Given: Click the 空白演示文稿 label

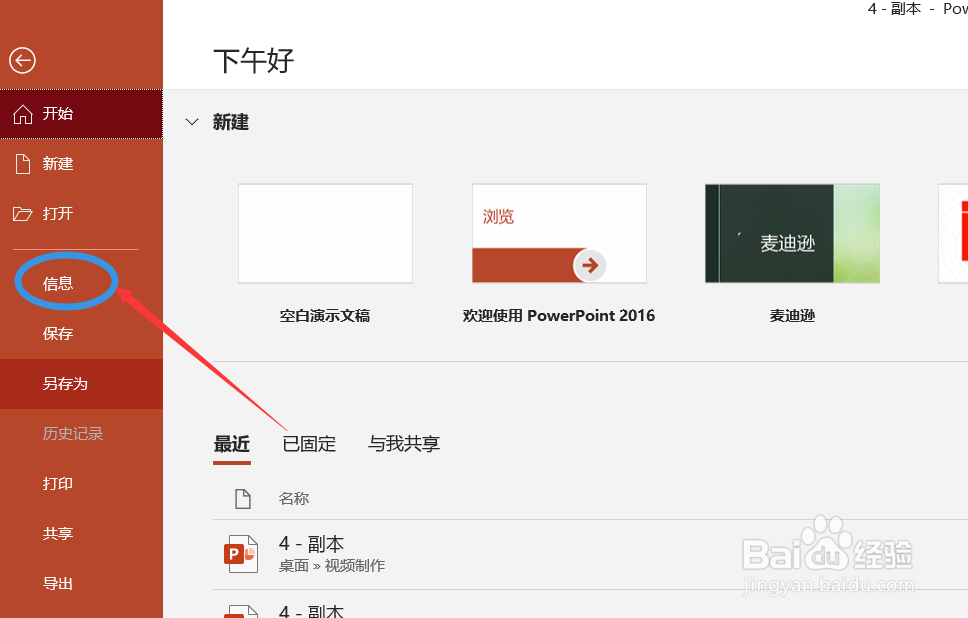Looking at the screenshot, I should pos(325,315).
